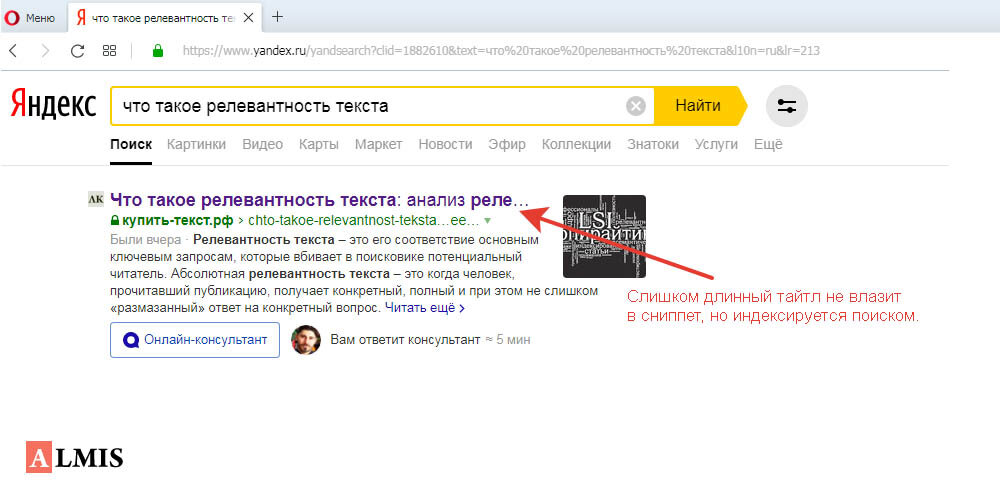Screen dimensions: 1000x500
Task: Switch to the Видео tab
Action: [x=262, y=145]
